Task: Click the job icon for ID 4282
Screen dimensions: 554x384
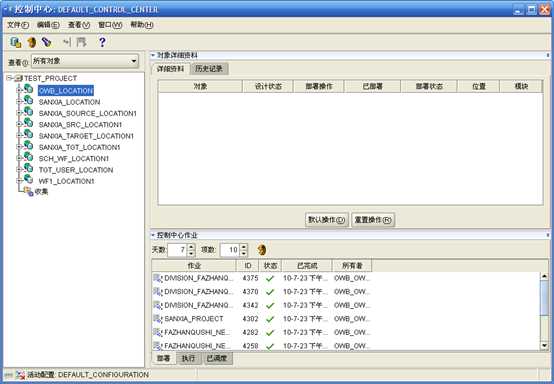Action: tap(157, 332)
